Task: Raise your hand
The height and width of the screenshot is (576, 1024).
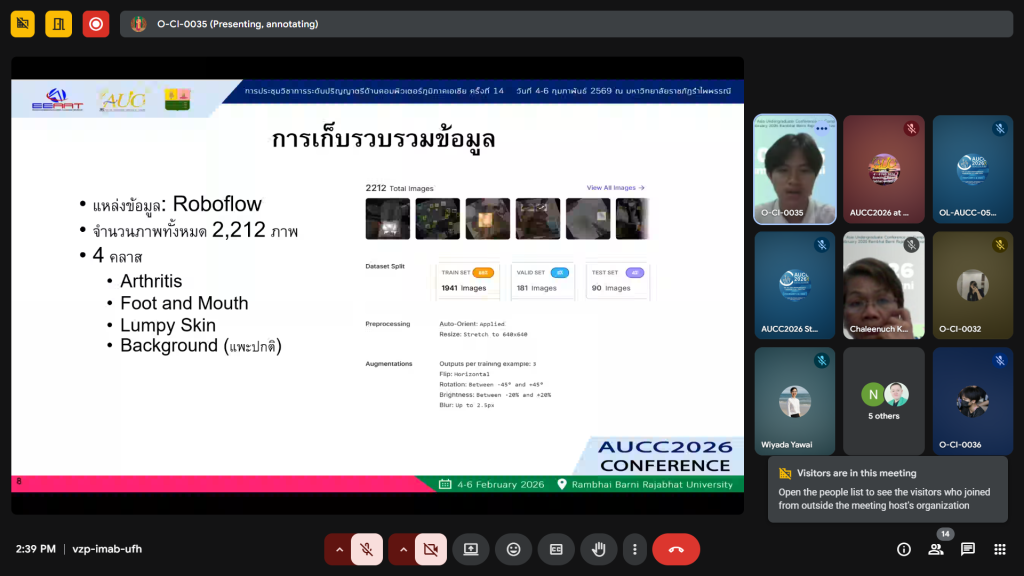Action: pos(599,549)
